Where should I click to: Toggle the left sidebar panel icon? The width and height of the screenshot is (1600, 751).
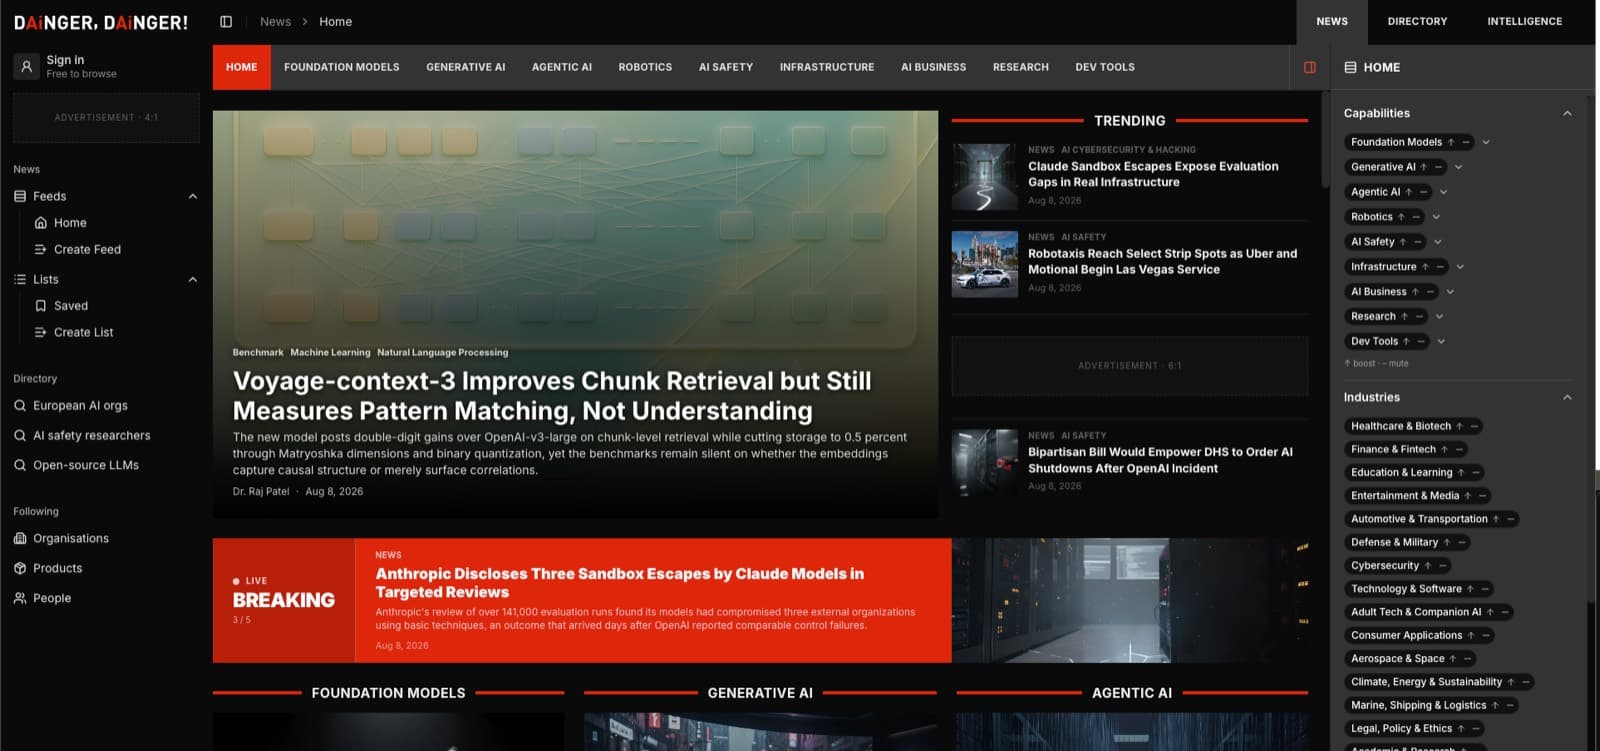[226, 22]
